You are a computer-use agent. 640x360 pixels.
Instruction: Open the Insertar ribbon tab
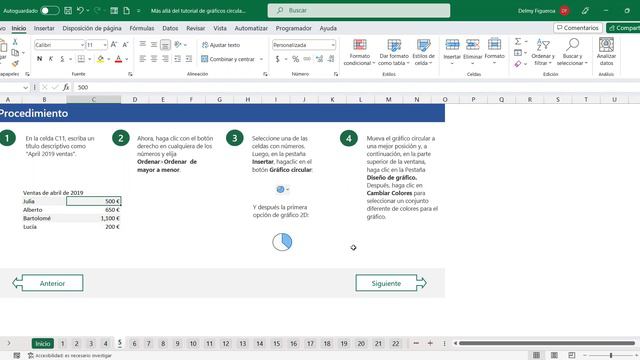[x=44, y=28]
